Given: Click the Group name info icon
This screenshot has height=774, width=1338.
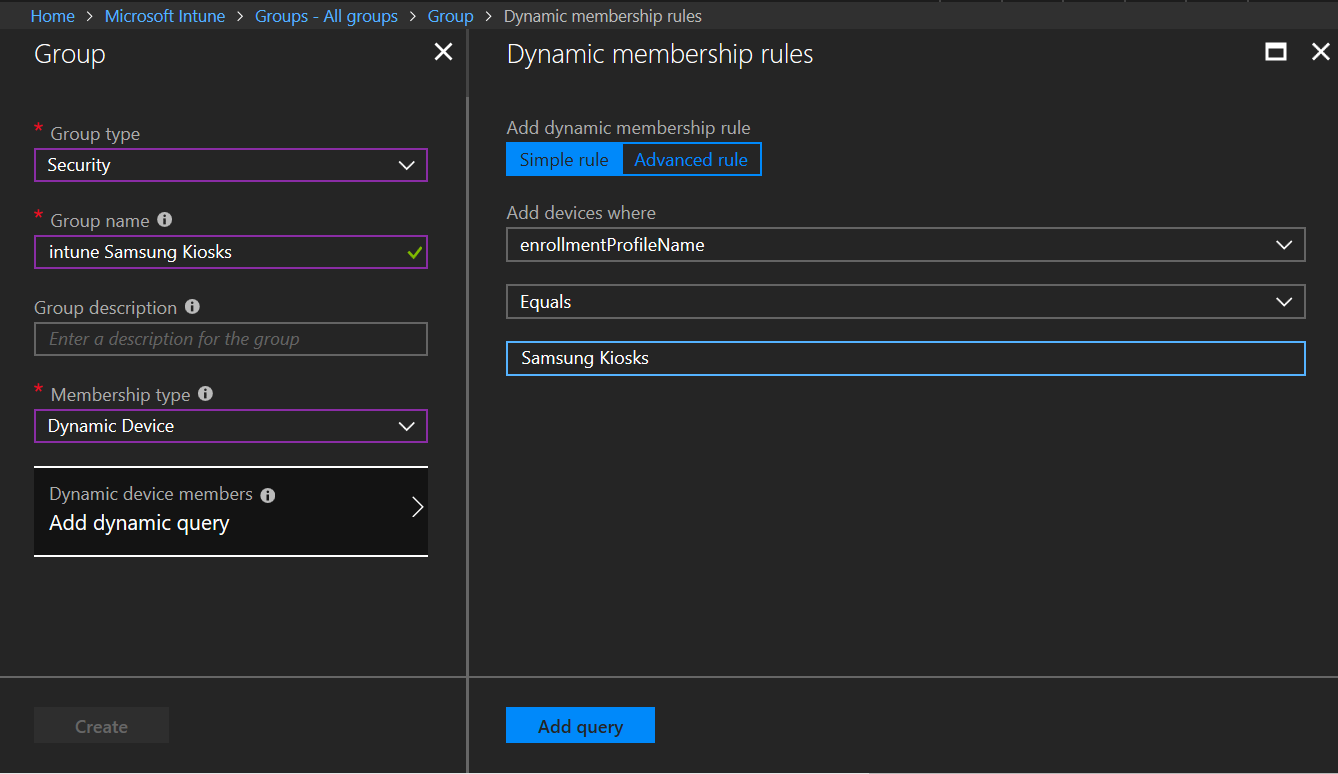Looking at the screenshot, I should pos(164,219).
